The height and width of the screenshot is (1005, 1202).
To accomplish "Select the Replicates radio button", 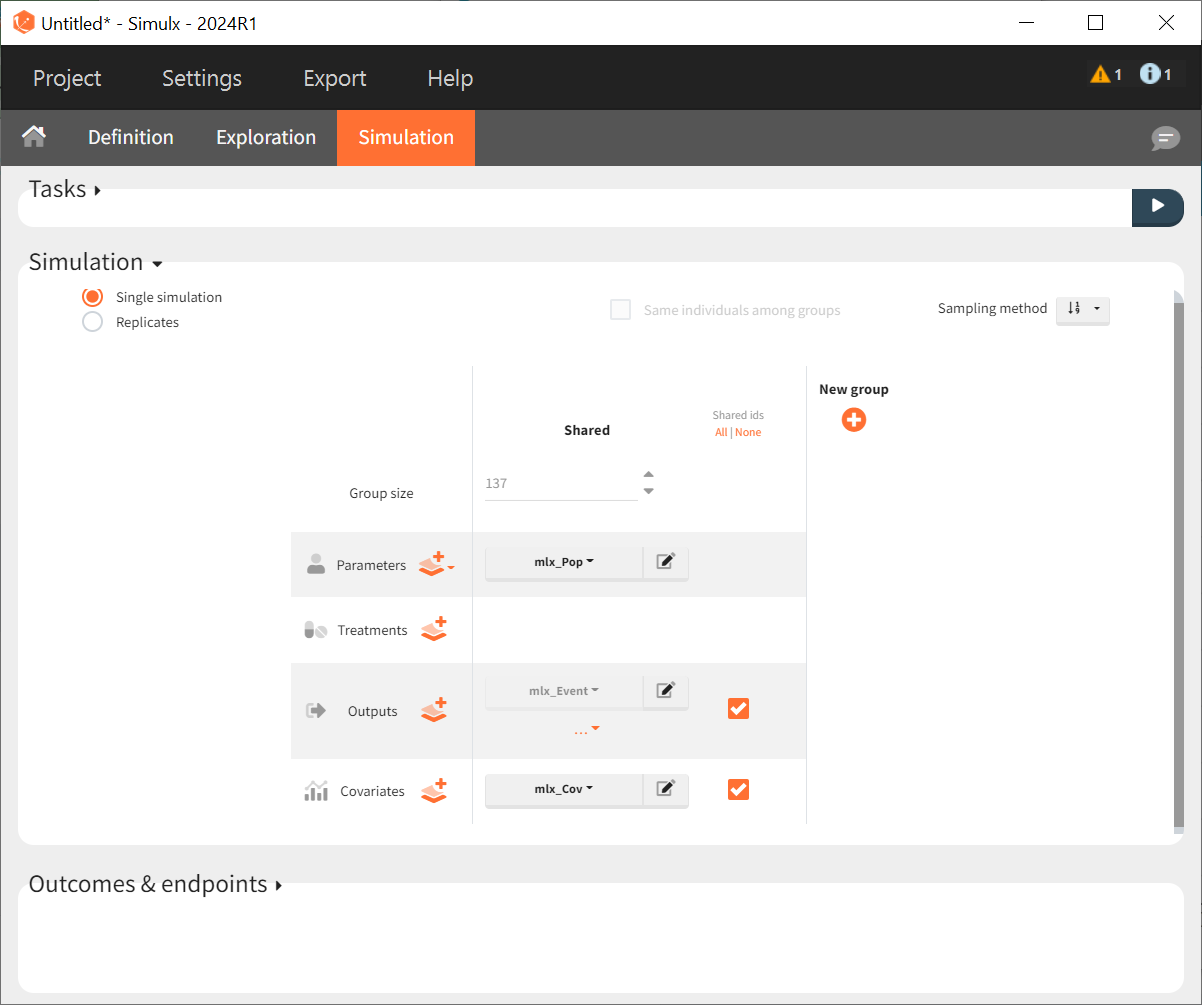I will [x=93, y=322].
